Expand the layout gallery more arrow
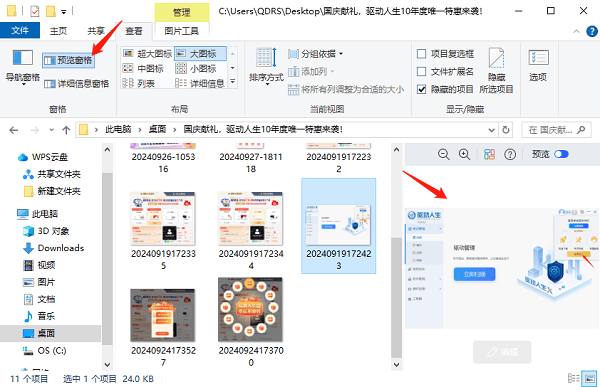The width and height of the screenshot is (600, 387). click(x=232, y=82)
